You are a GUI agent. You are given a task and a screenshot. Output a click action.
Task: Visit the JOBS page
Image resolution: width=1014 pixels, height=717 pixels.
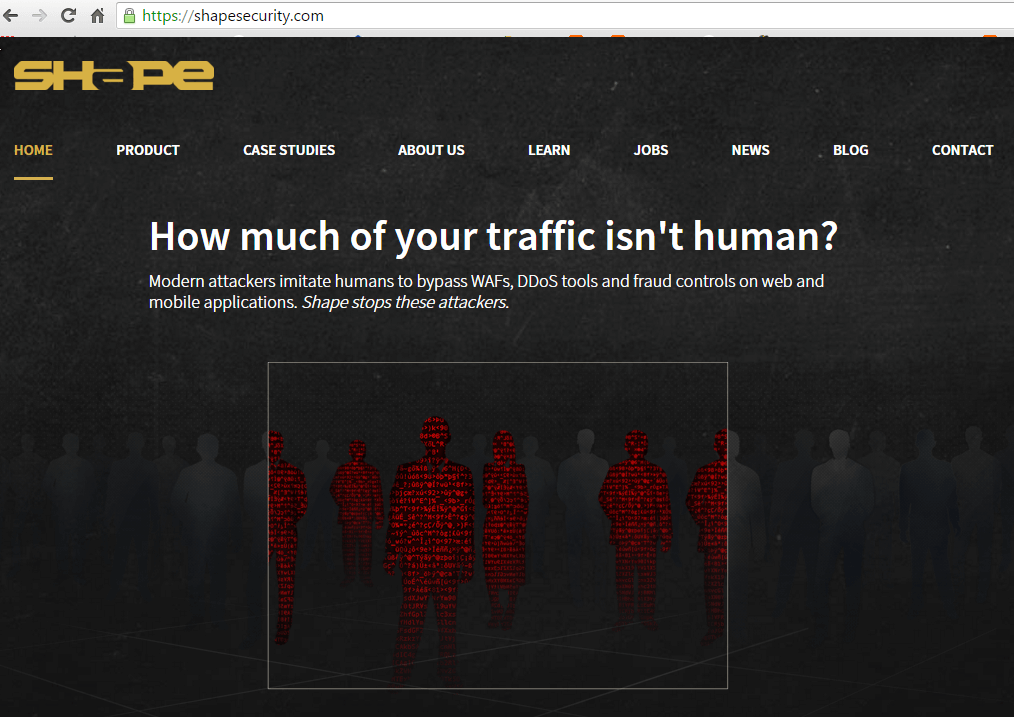[651, 150]
